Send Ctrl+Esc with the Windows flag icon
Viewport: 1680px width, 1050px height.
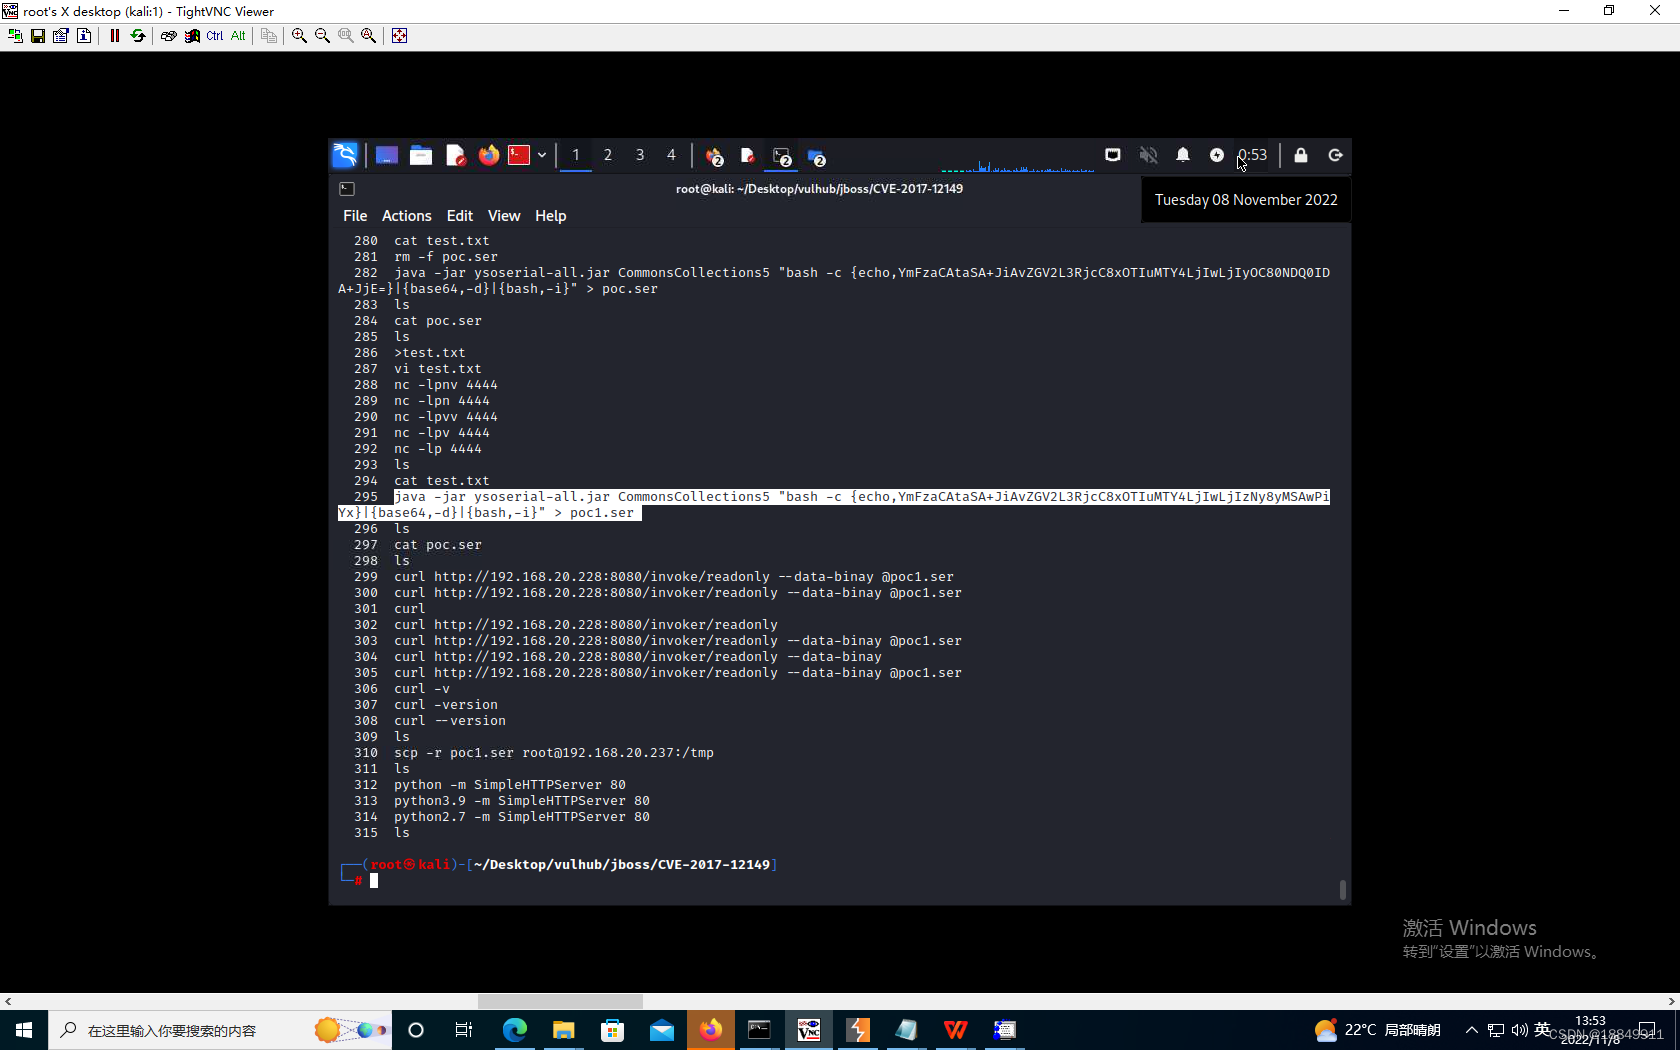[192, 36]
